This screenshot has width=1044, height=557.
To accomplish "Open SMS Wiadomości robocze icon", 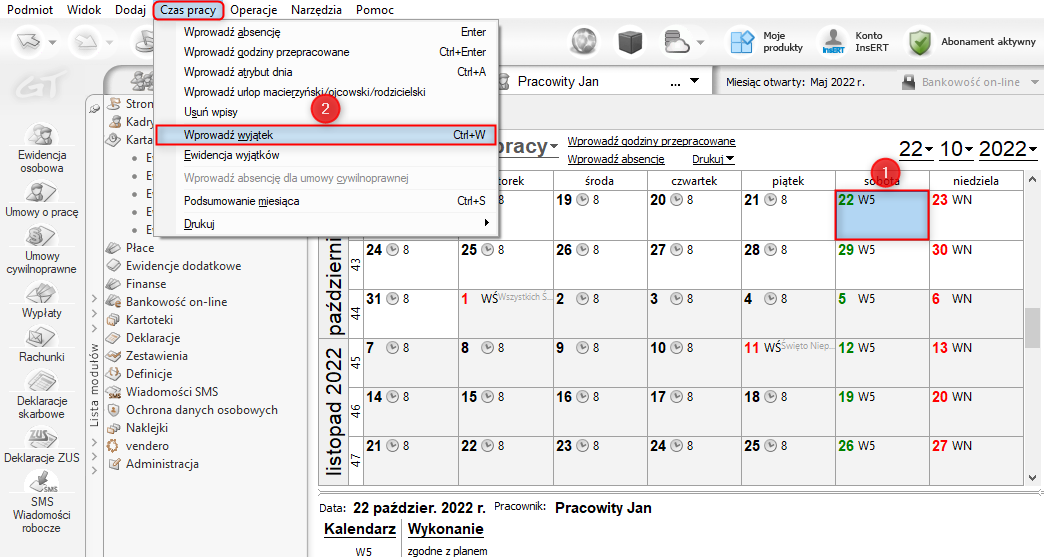I will pyautogui.click(x=42, y=482).
